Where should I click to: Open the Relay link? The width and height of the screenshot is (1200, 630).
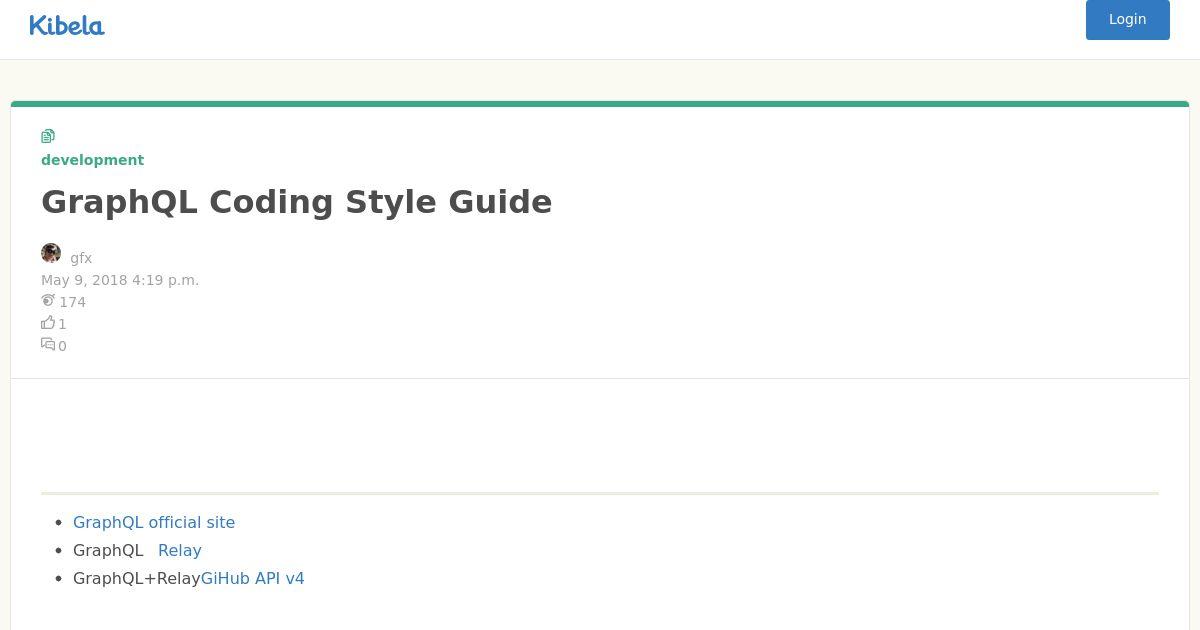coord(180,550)
